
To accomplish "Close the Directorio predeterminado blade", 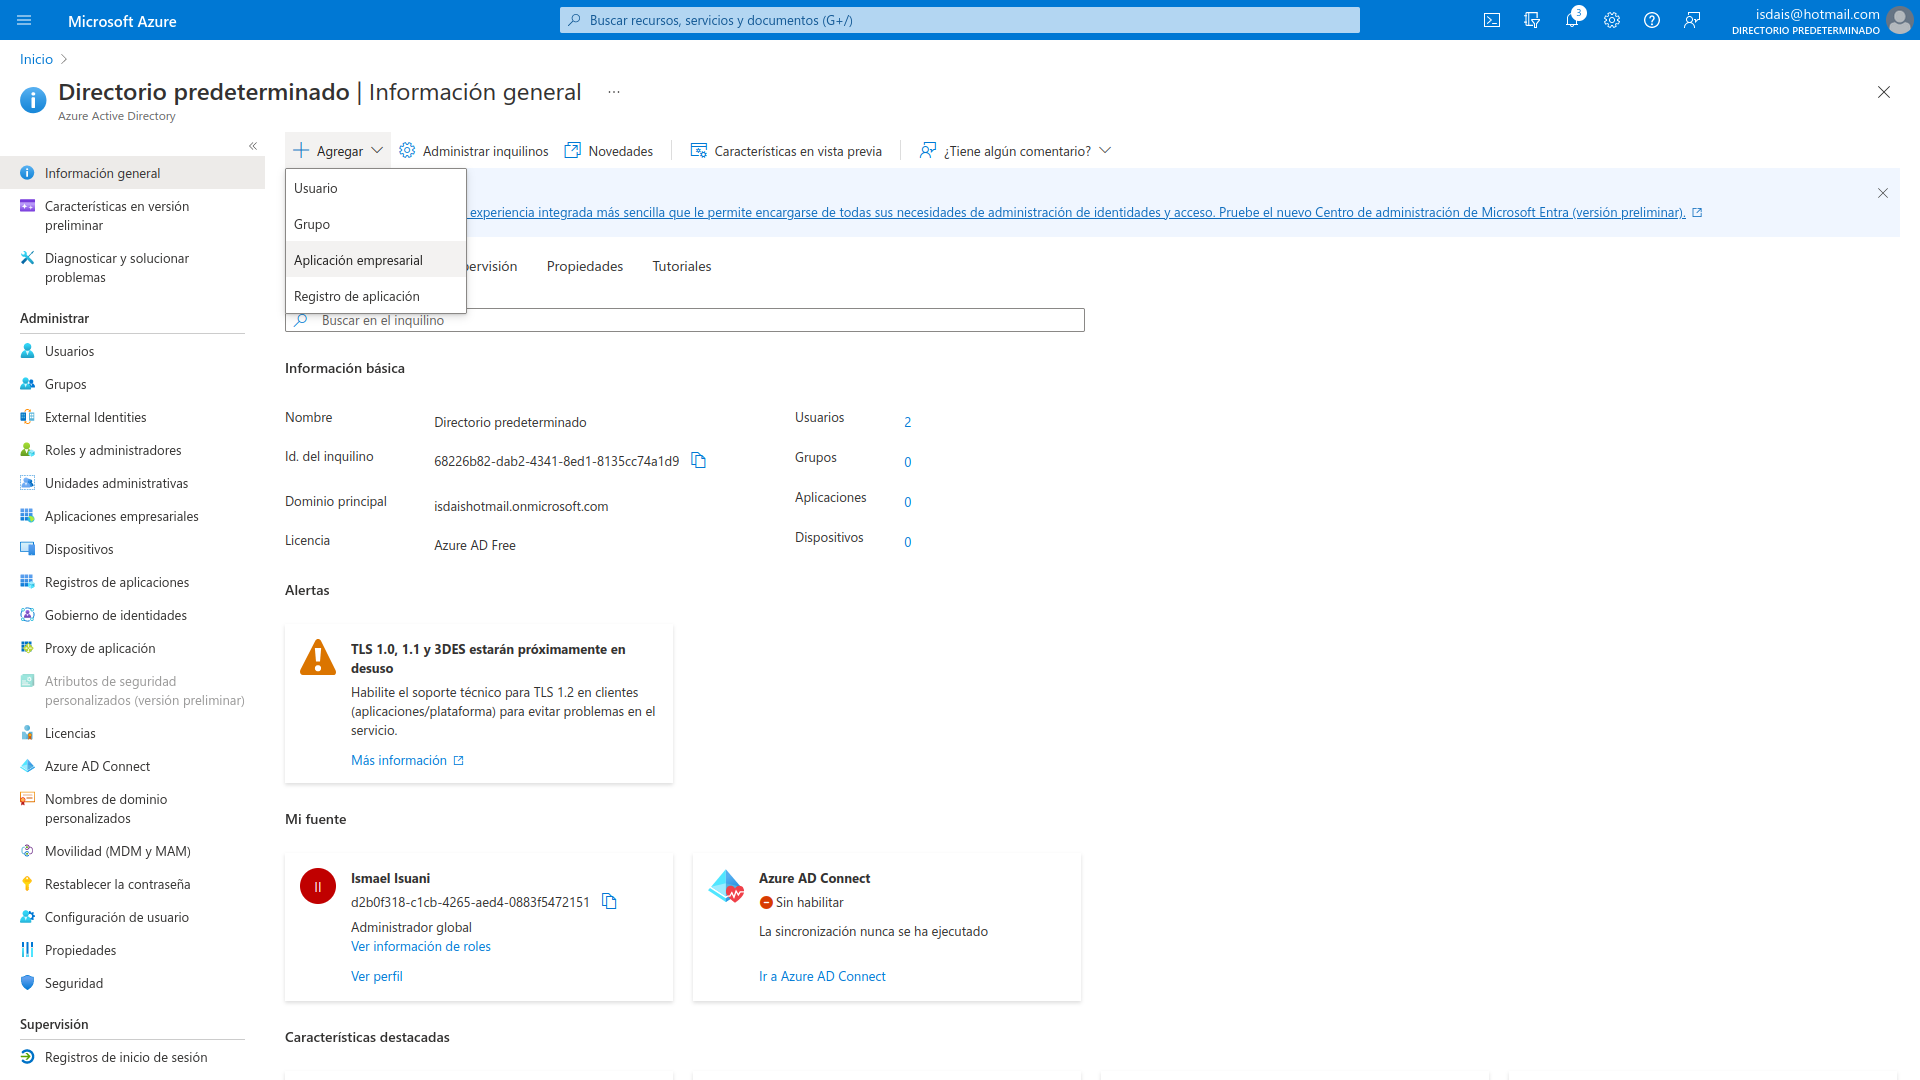I will coord(1884,92).
